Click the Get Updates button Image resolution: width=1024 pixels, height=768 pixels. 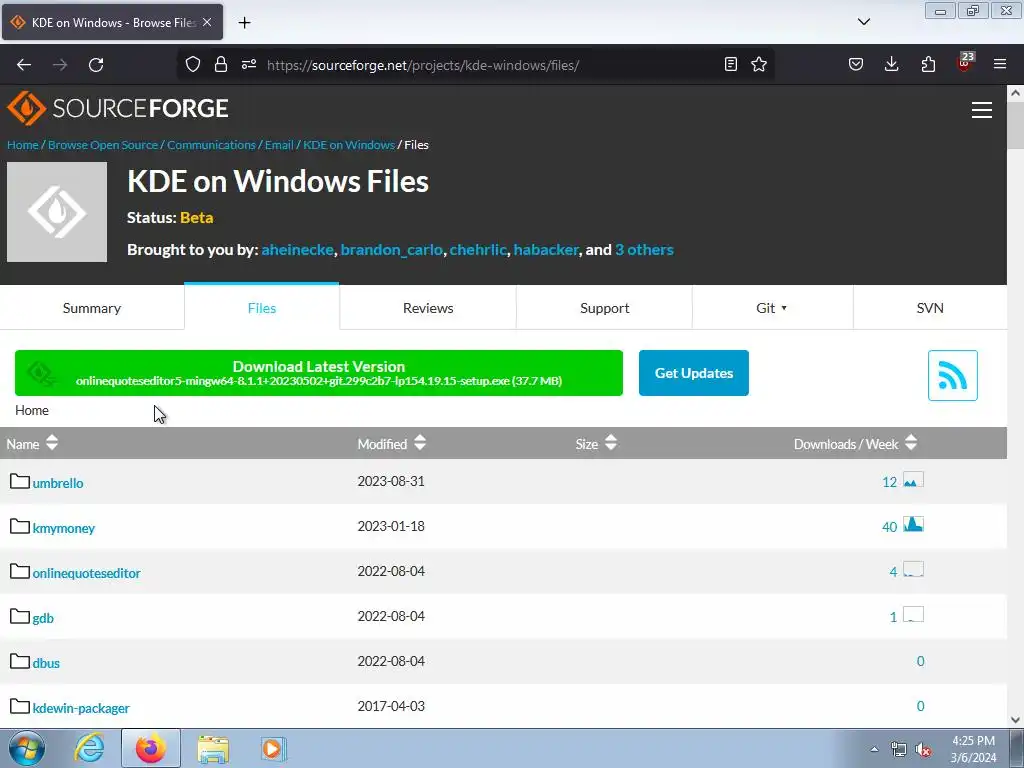tap(694, 373)
